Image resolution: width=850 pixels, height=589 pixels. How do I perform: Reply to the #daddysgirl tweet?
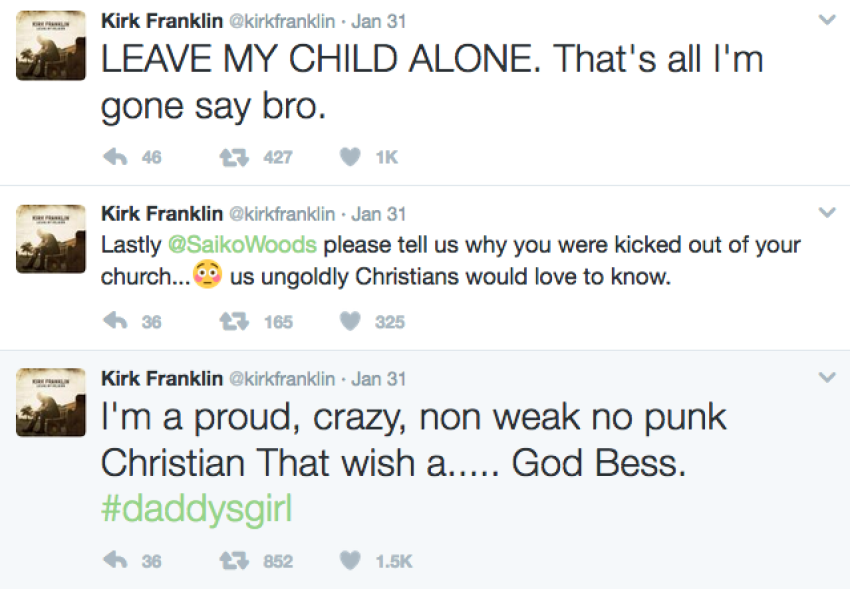[116, 561]
